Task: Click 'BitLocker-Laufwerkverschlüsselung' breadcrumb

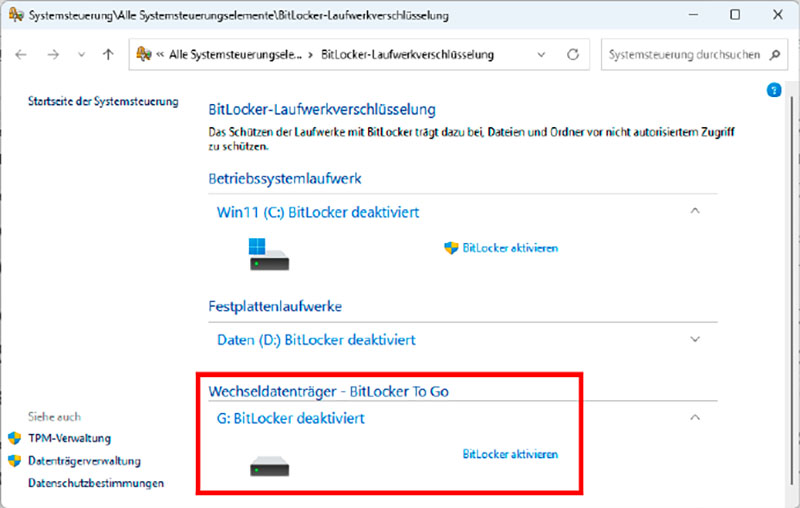Action: click(407, 55)
